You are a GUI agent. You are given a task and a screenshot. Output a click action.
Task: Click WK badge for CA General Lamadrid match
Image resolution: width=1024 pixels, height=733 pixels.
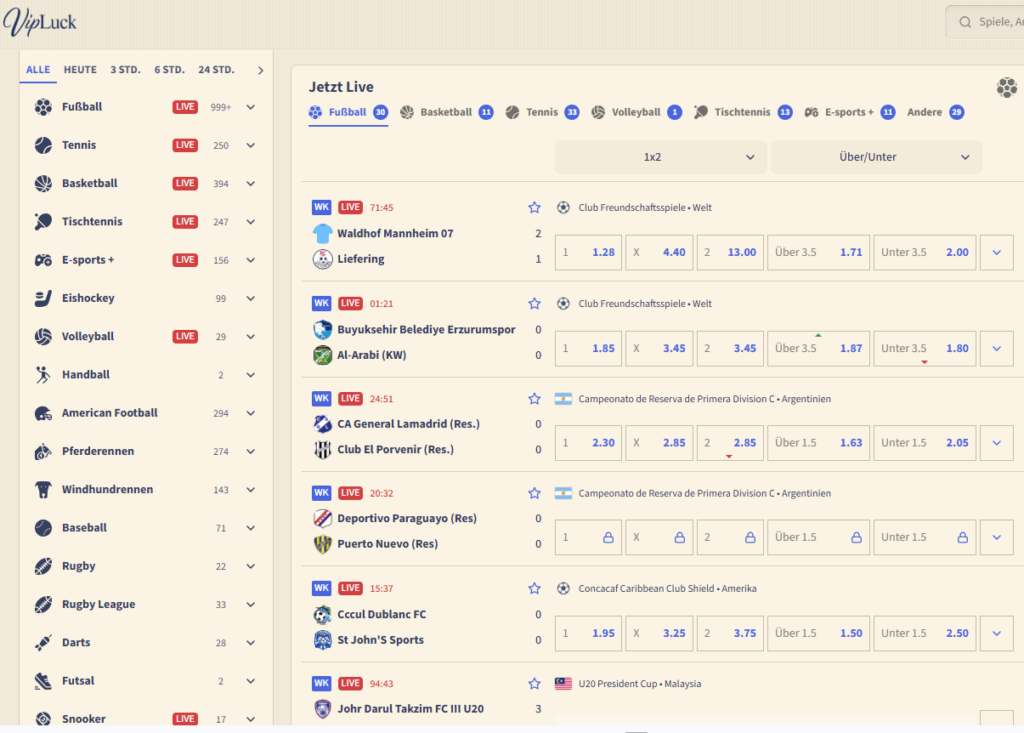[321, 399]
